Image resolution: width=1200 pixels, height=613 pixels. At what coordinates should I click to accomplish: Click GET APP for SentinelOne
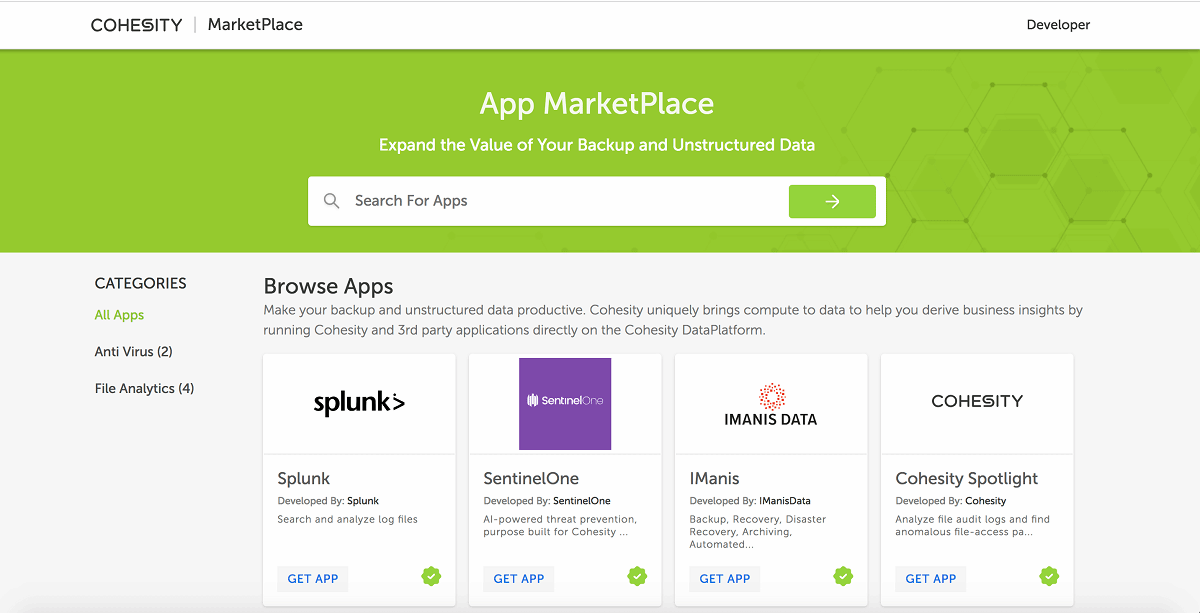click(x=518, y=578)
